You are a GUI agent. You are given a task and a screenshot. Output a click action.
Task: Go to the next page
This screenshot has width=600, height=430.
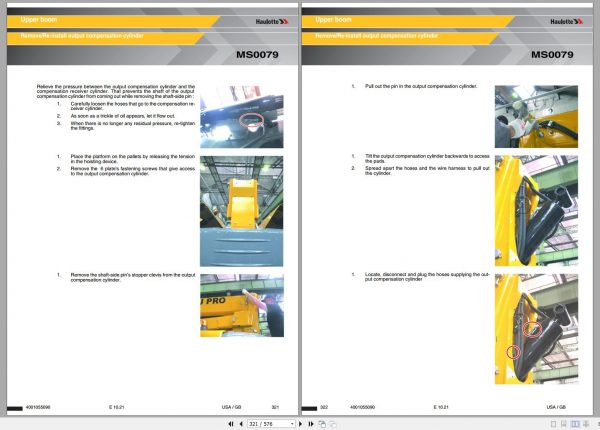pyautogui.click(x=300, y=424)
